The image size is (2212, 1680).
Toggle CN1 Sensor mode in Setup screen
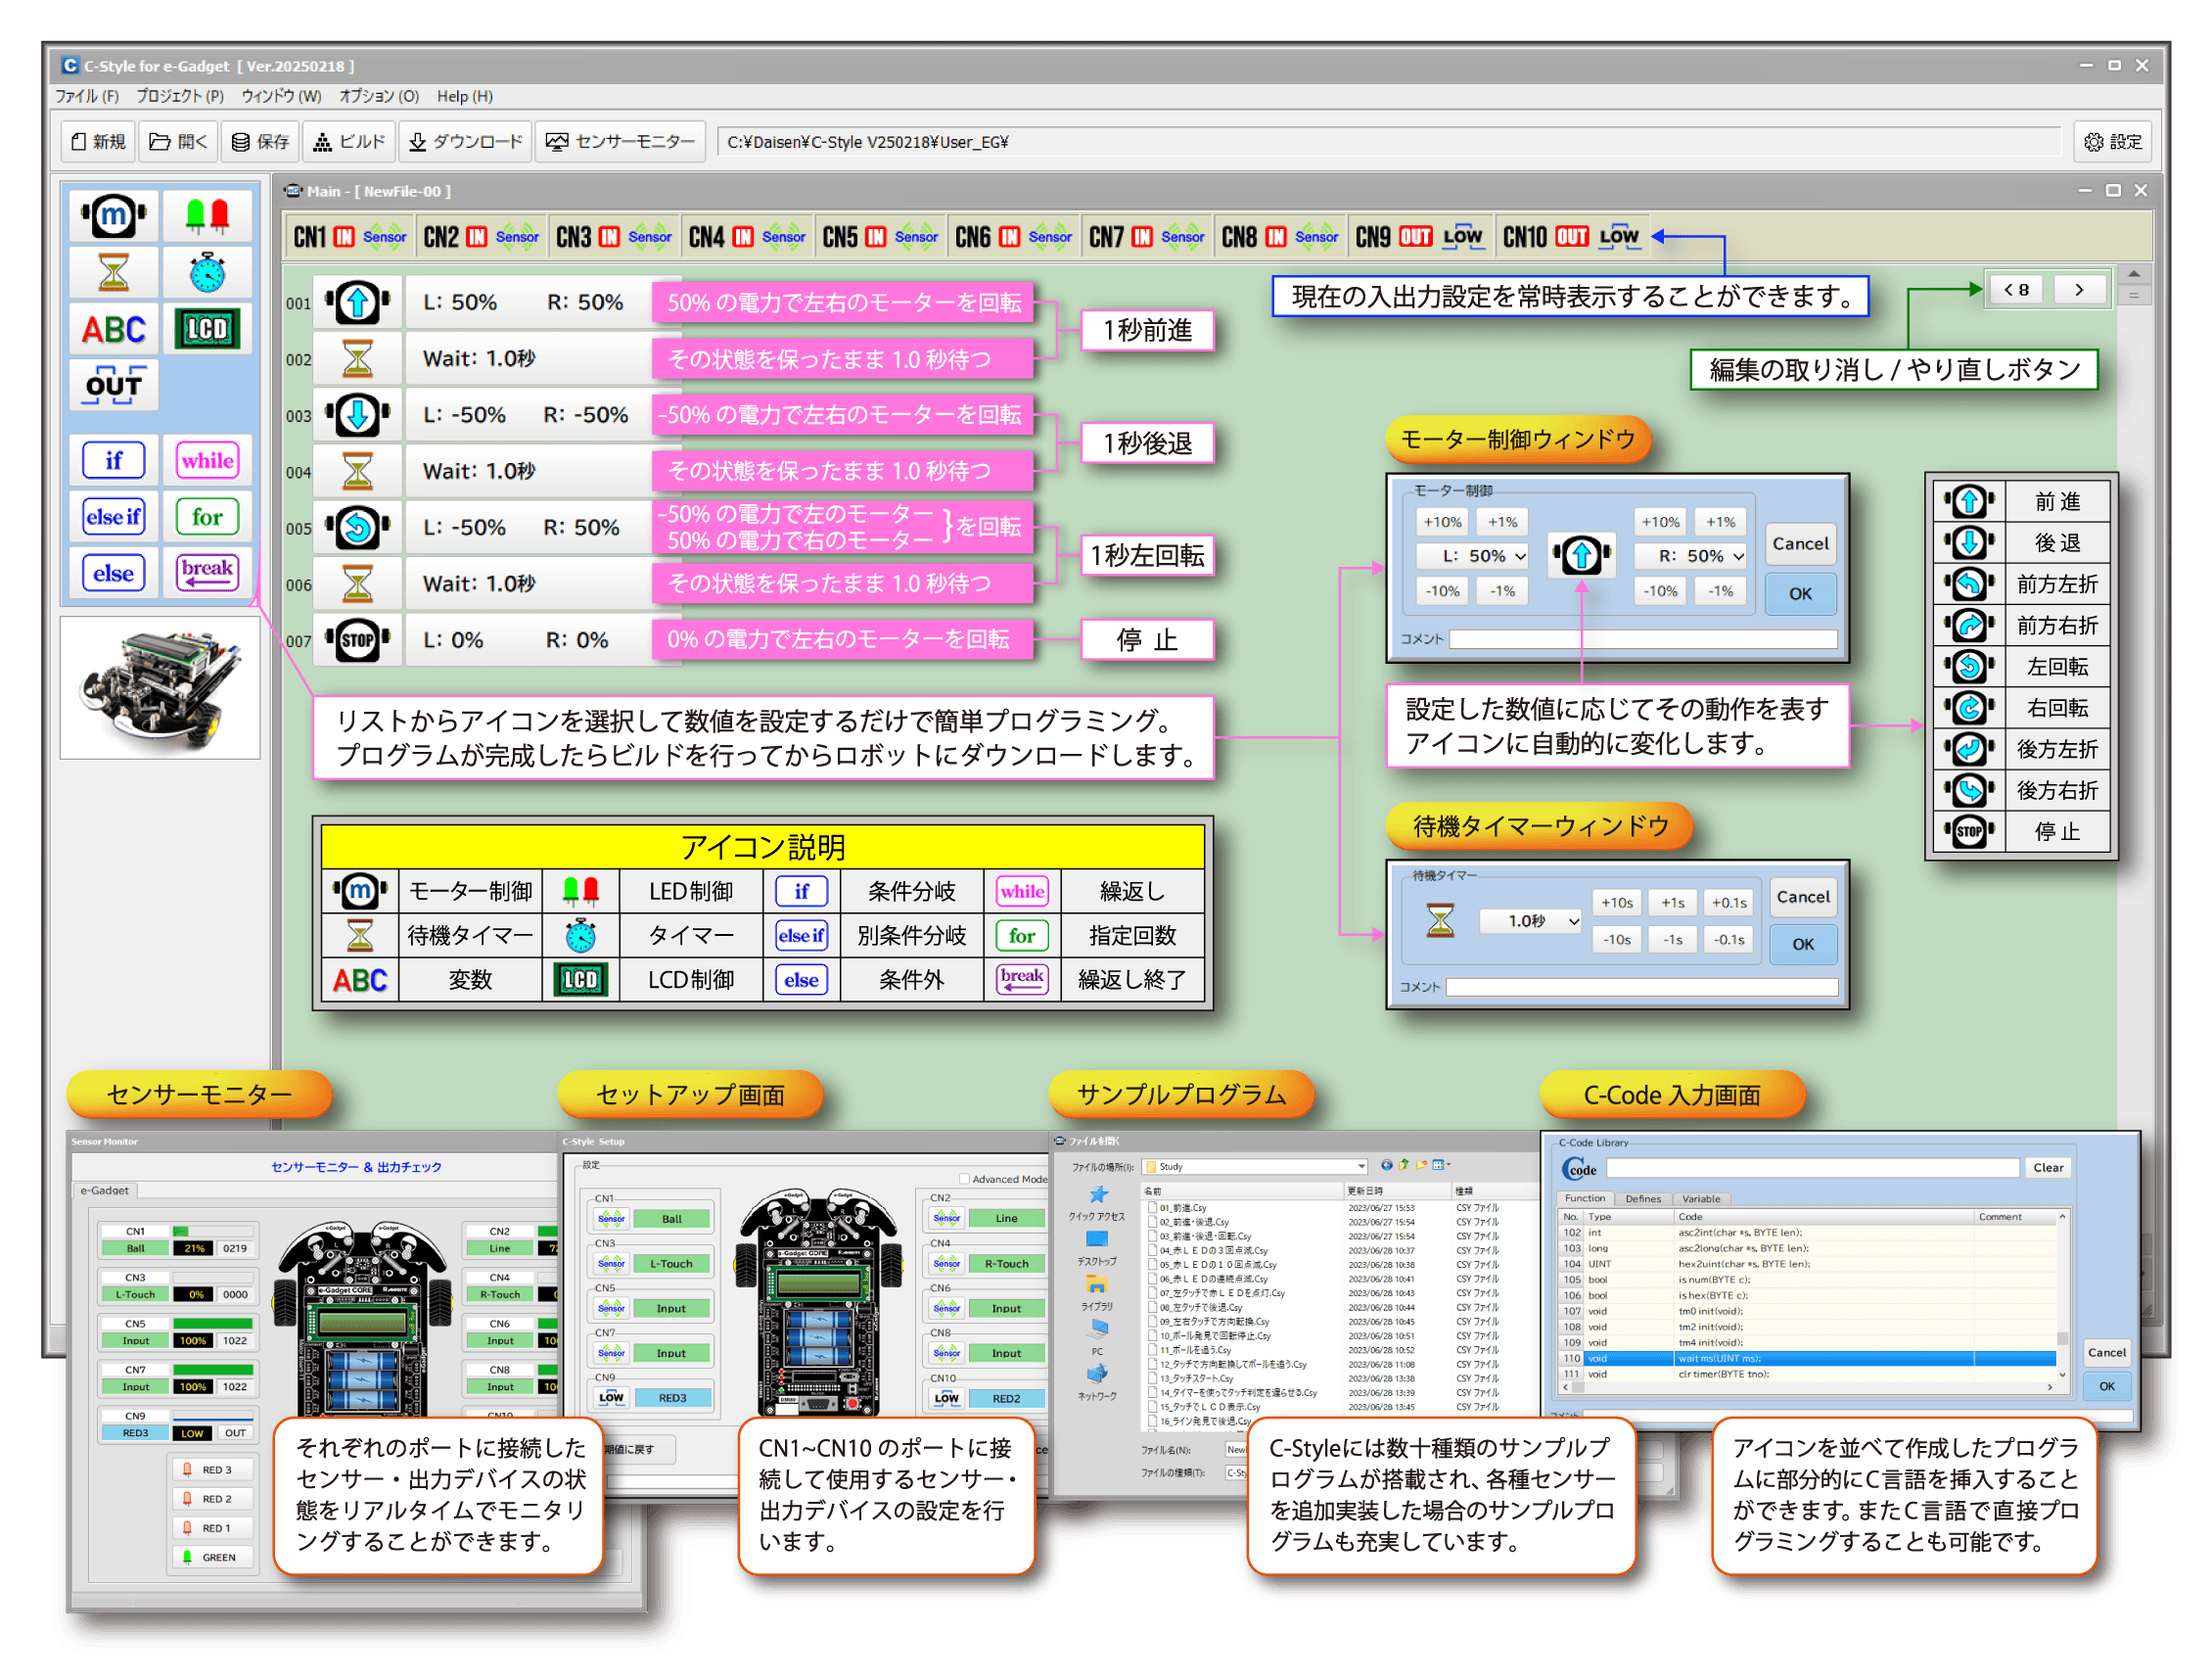tap(611, 1219)
